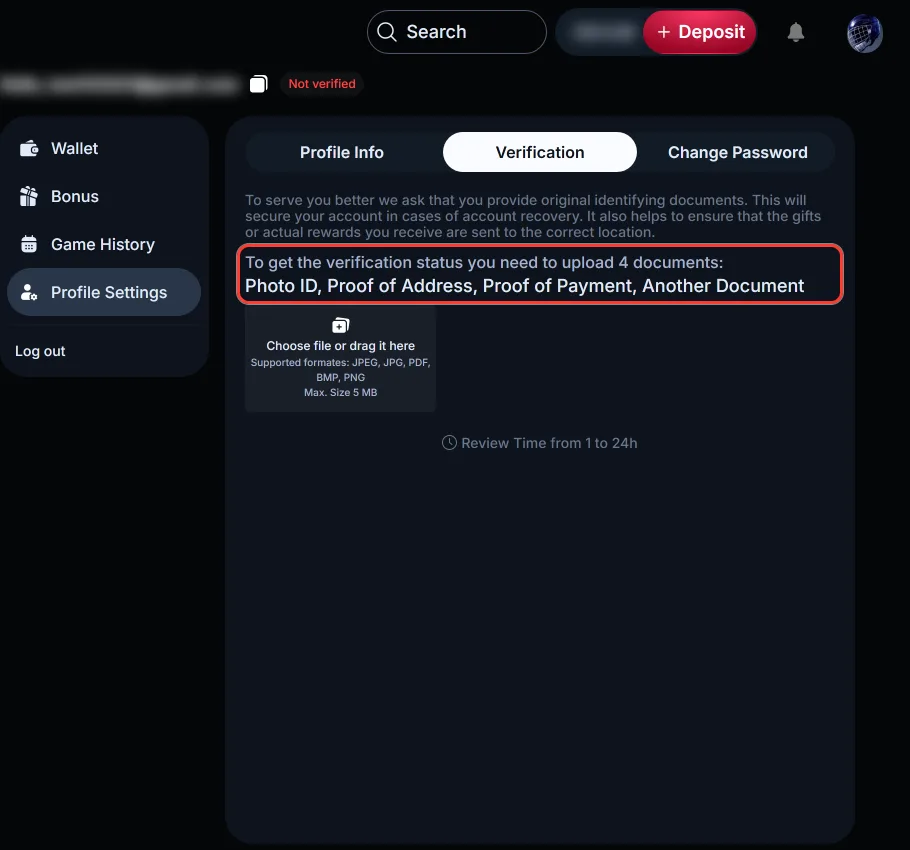Focus the Search input field

click(x=457, y=32)
